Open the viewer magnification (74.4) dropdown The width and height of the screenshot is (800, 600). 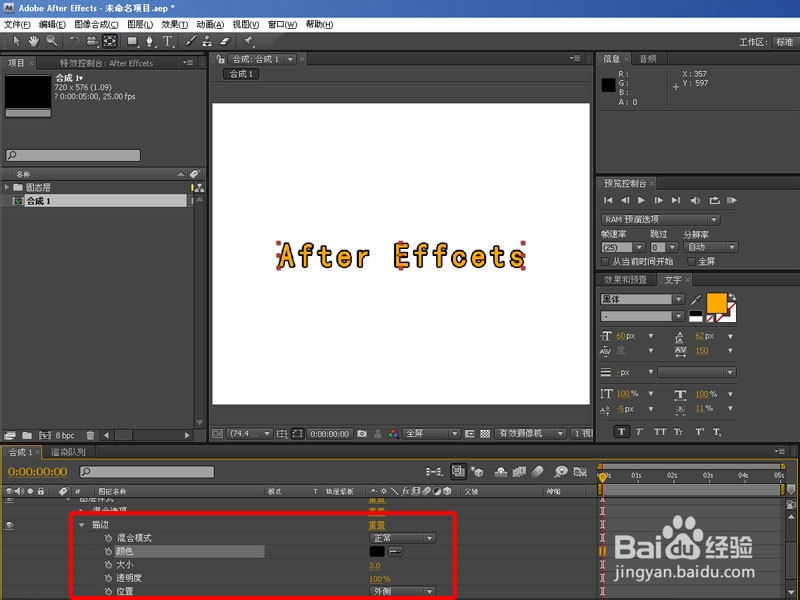(249, 434)
